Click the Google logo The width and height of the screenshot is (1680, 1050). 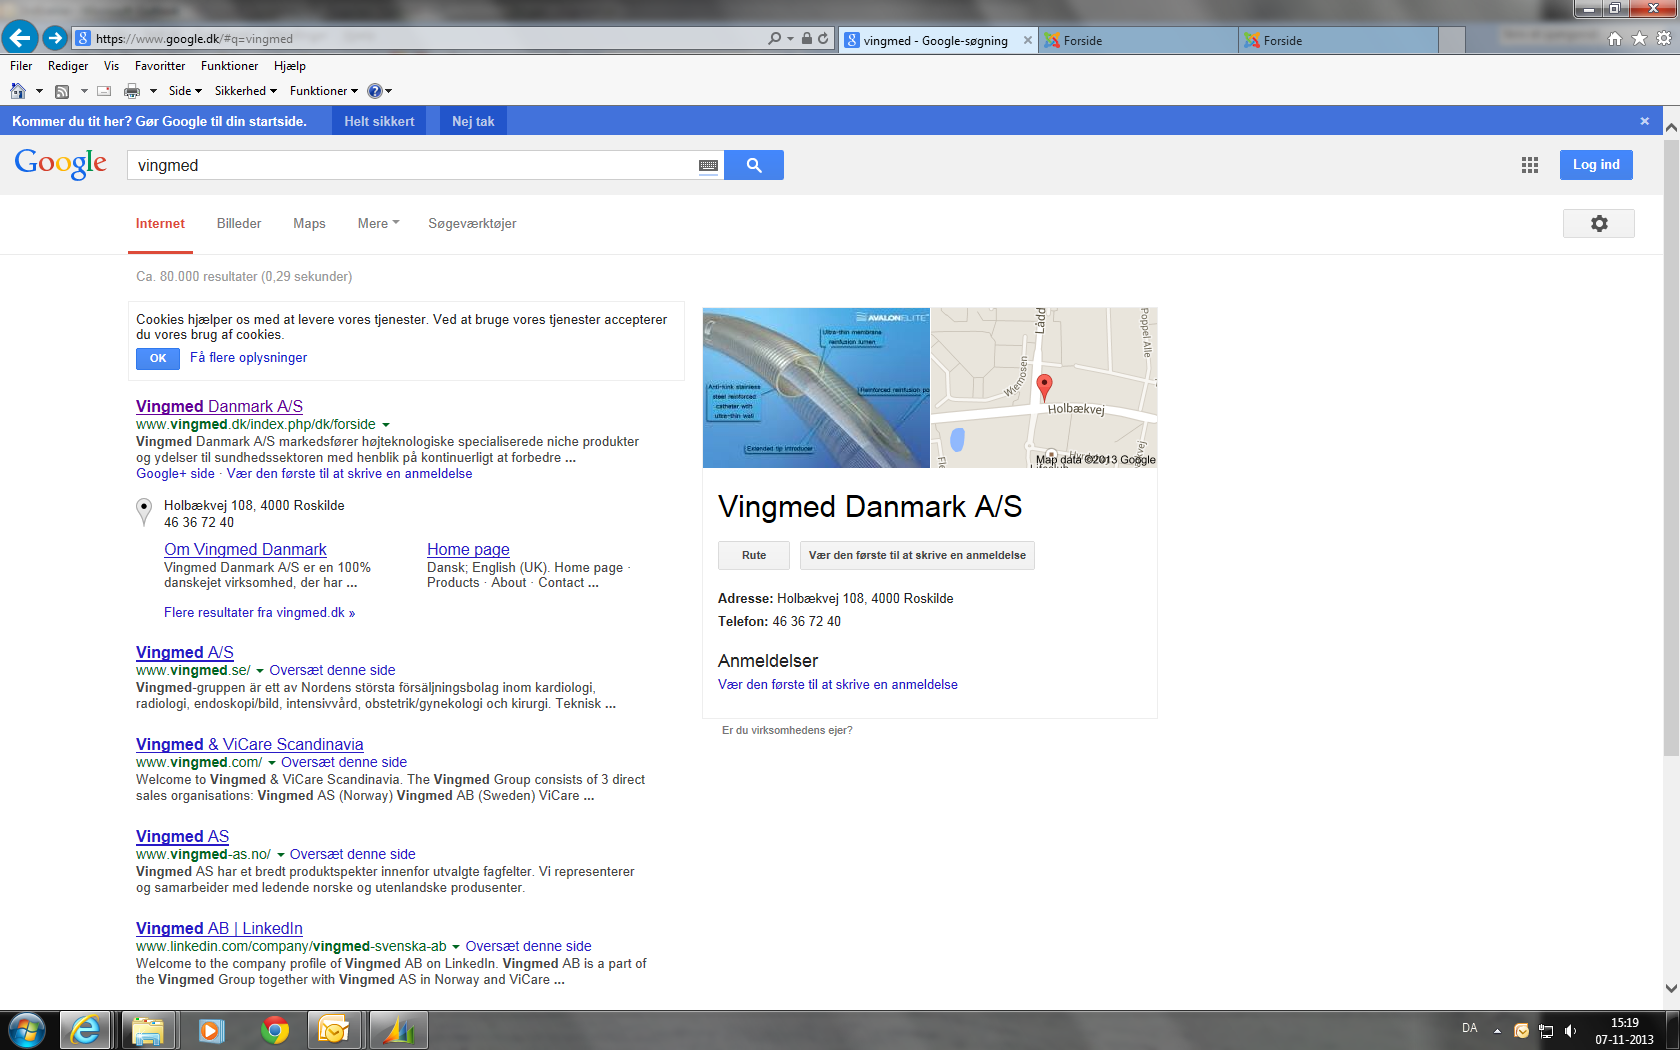[61, 164]
